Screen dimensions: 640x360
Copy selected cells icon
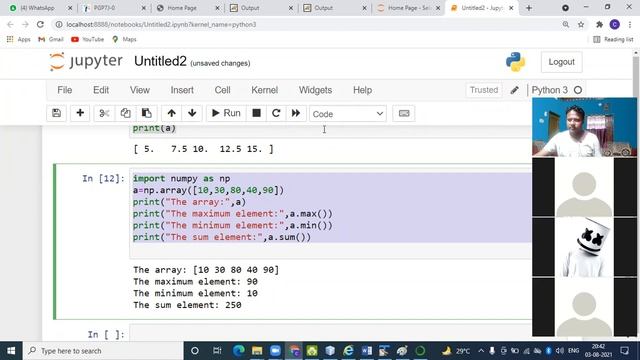click(x=125, y=113)
